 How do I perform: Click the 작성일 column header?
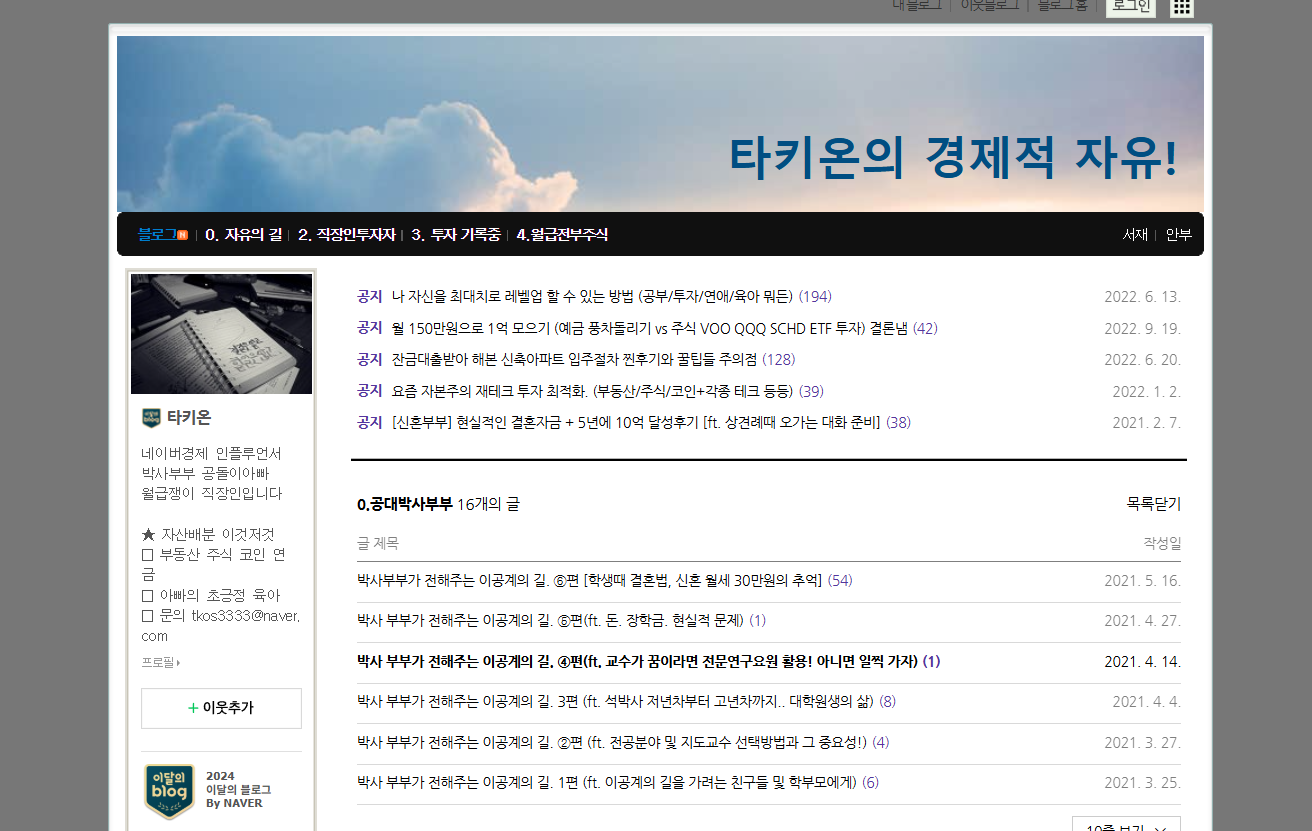click(1162, 544)
